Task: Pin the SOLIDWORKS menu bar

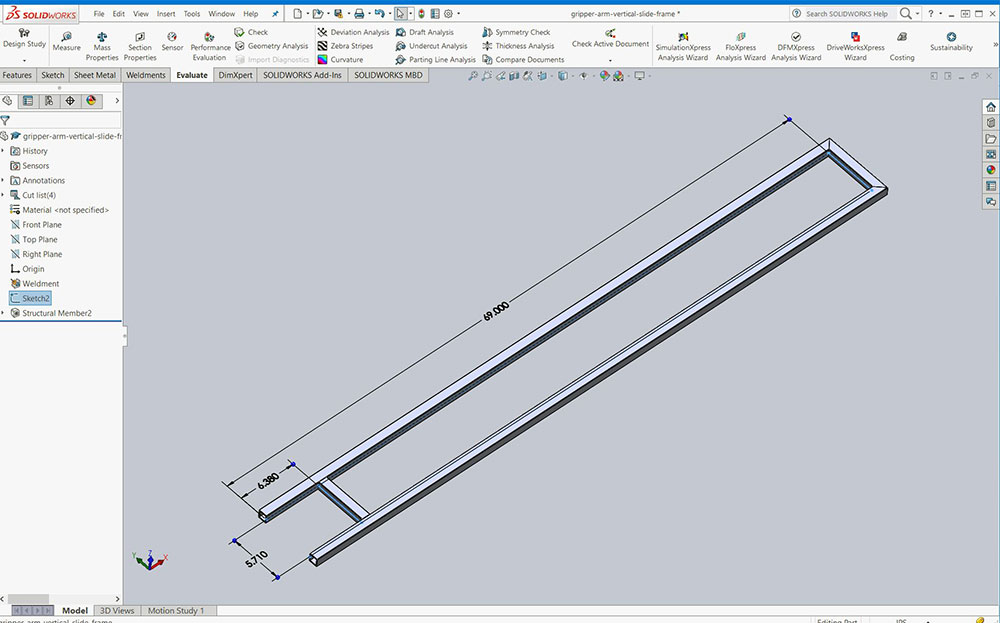Action: [275, 14]
